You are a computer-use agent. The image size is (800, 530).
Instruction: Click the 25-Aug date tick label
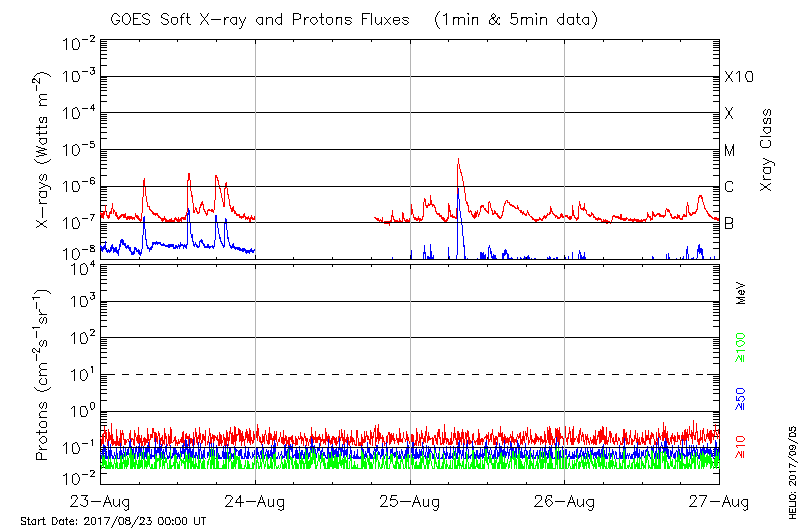[410, 502]
